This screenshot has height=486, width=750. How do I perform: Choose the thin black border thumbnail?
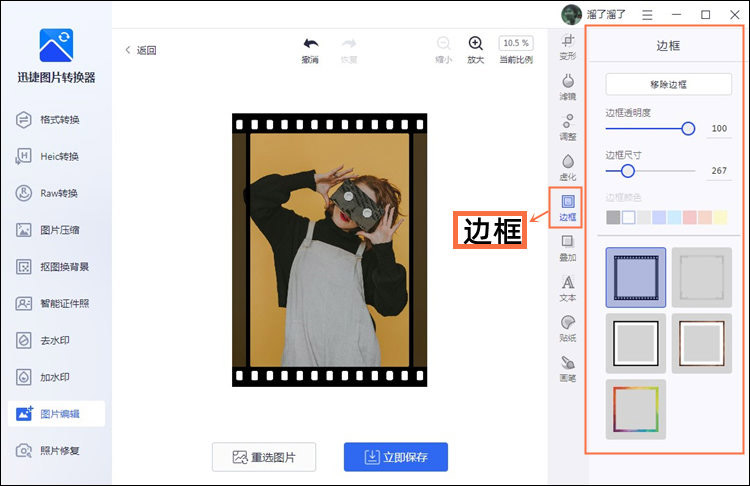click(636, 343)
